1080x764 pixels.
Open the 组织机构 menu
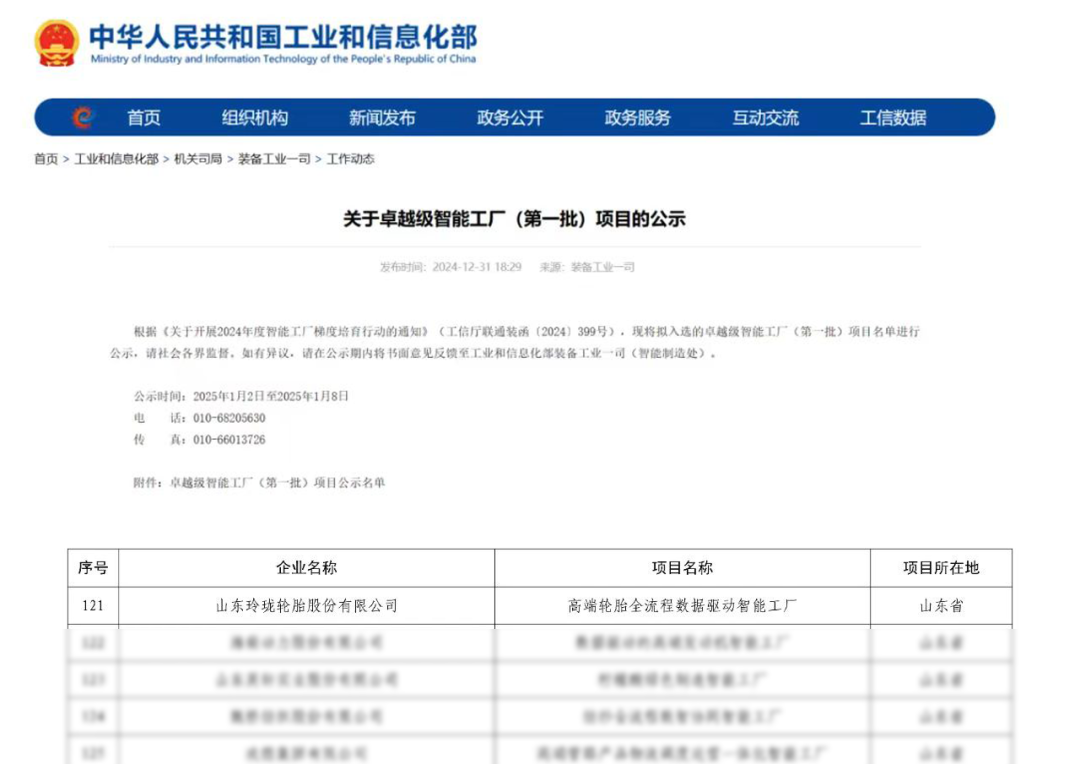pyautogui.click(x=255, y=118)
